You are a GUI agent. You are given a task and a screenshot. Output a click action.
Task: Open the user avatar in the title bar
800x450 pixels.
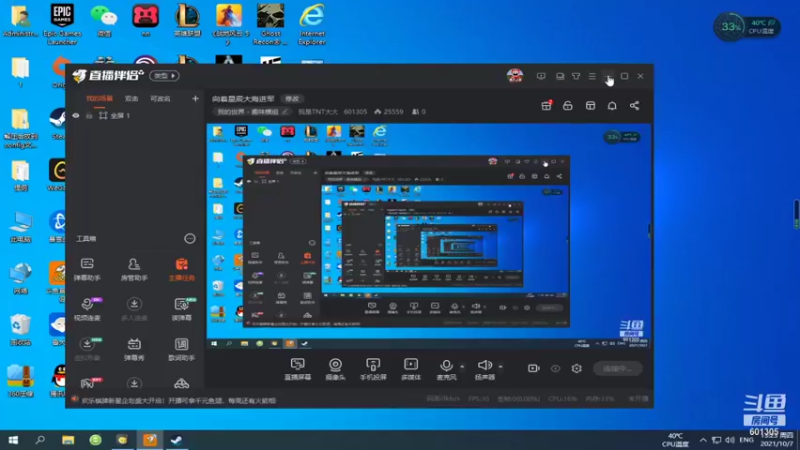(x=515, y=76)
